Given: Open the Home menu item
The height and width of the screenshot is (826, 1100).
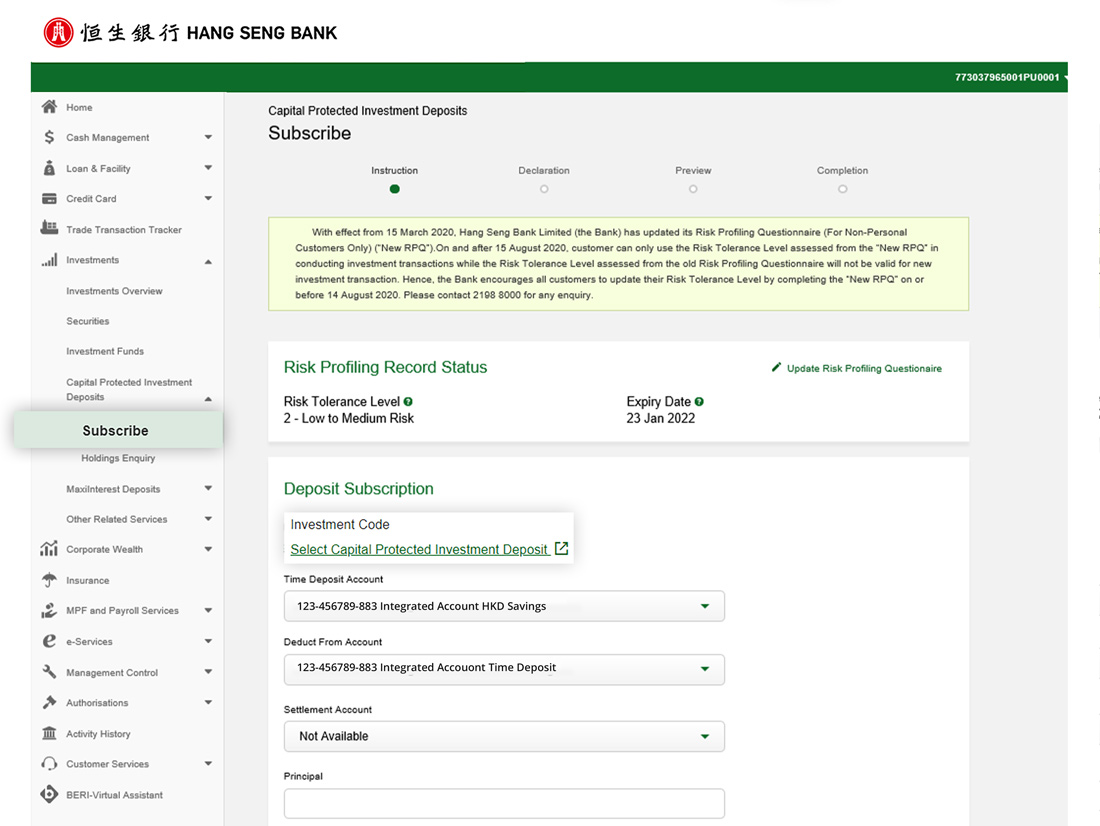Looking at the screenshot, I should [79, 107].
